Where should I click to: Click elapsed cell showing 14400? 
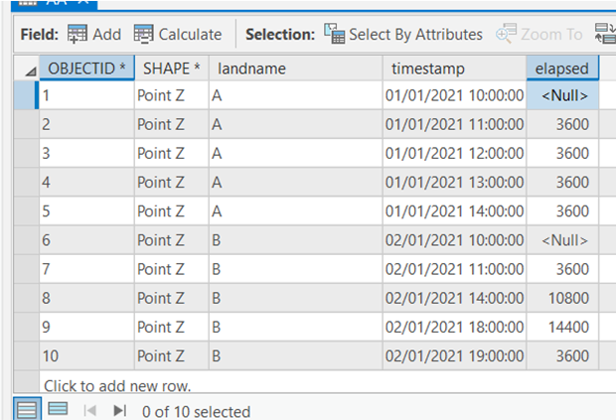565,326
